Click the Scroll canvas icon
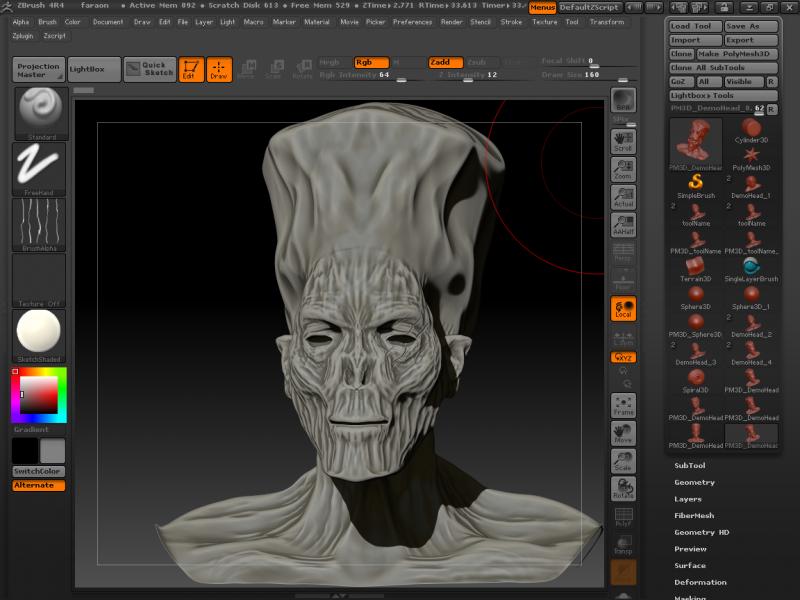The width and height of the screenshot is (800, 600). coord(623,140)
